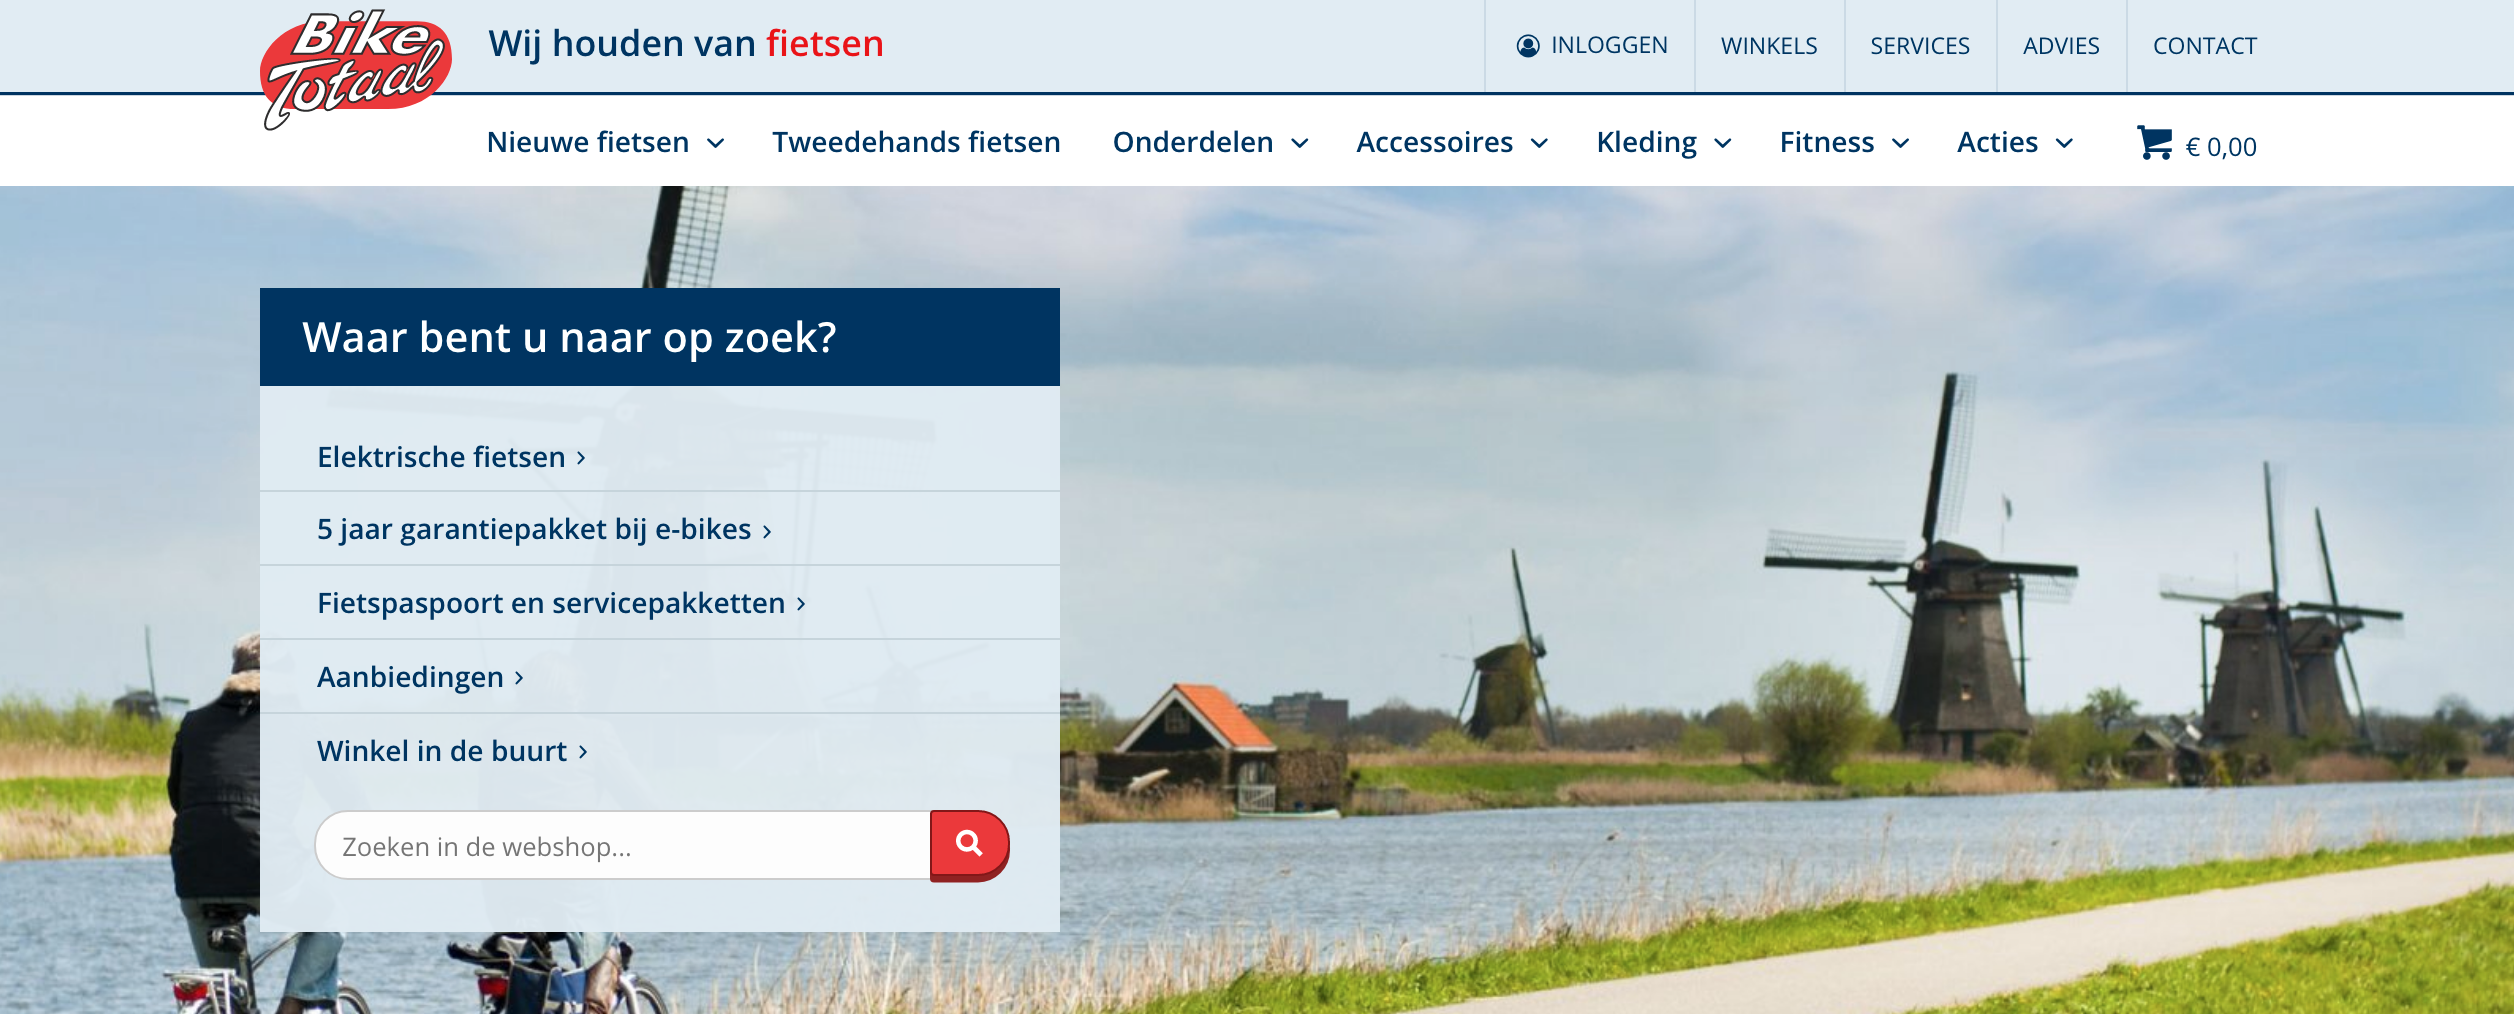Viewport: 2514px width, 1014px height.
Task: Open SERVICES in top bar
Action: tap(1920, 46)
